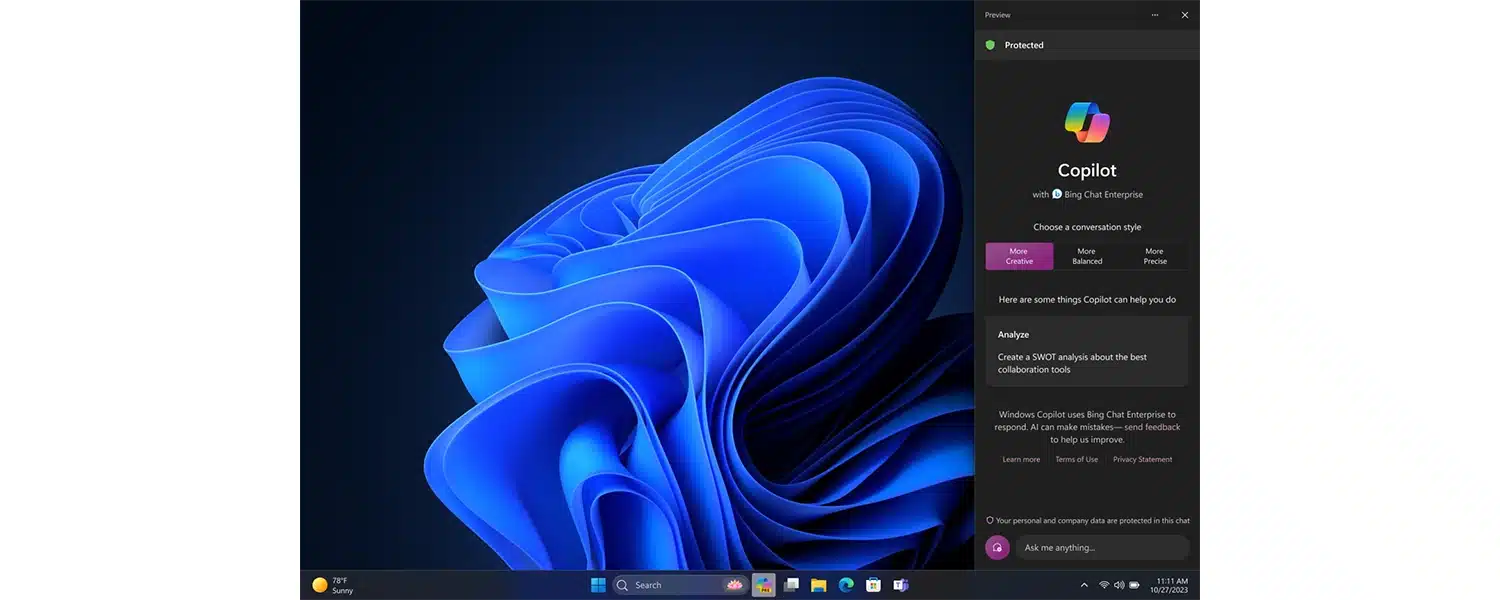Launch Microsoft Teams from the taskbar

[900, 585]
